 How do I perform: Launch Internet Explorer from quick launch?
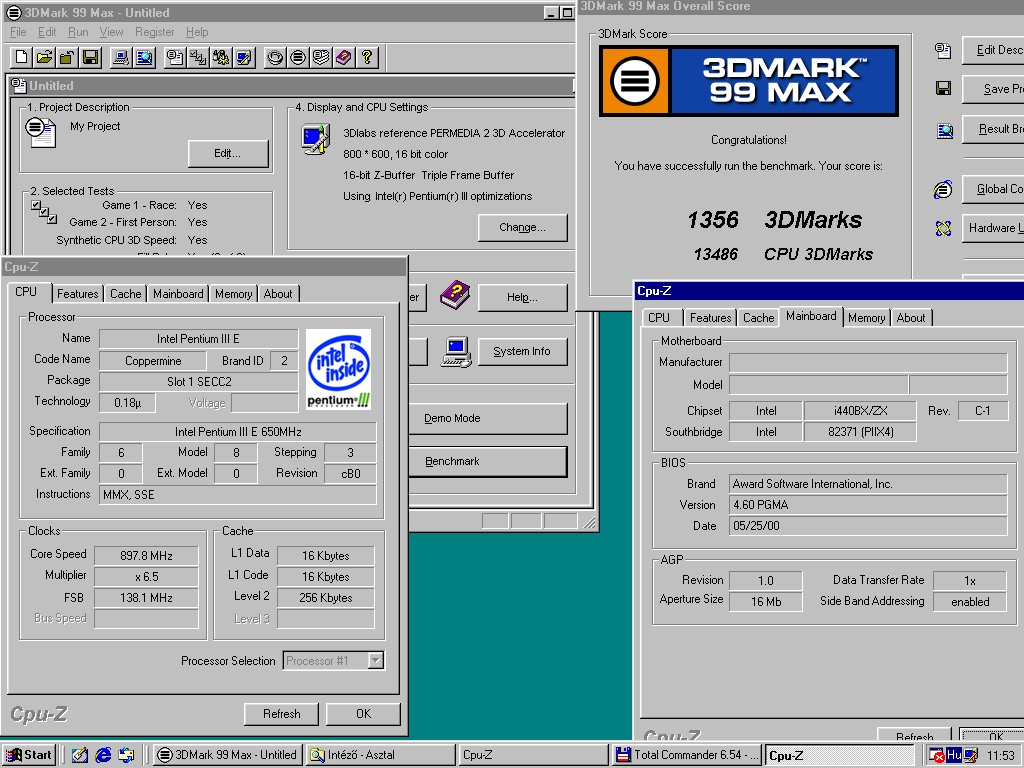point(103,755)
